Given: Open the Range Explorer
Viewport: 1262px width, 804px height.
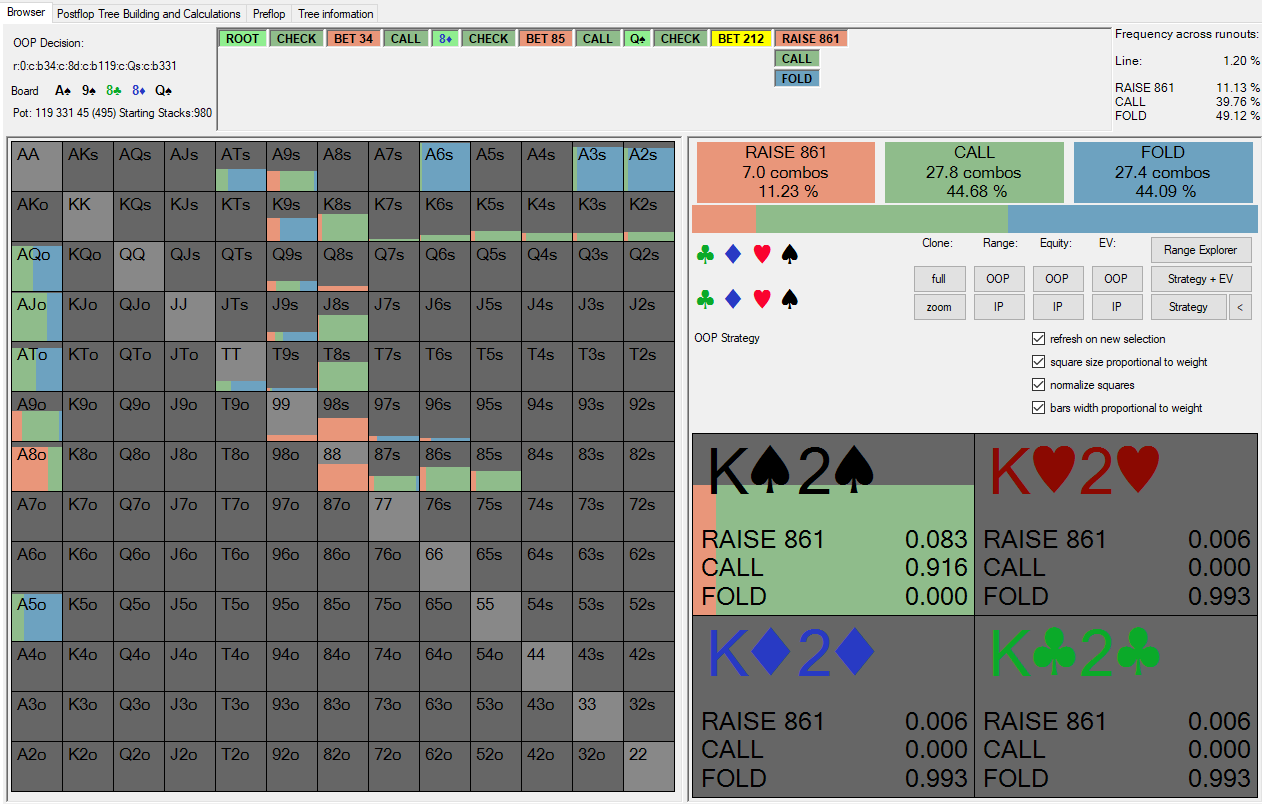Looking at the screenshot, I should 1201,250.
